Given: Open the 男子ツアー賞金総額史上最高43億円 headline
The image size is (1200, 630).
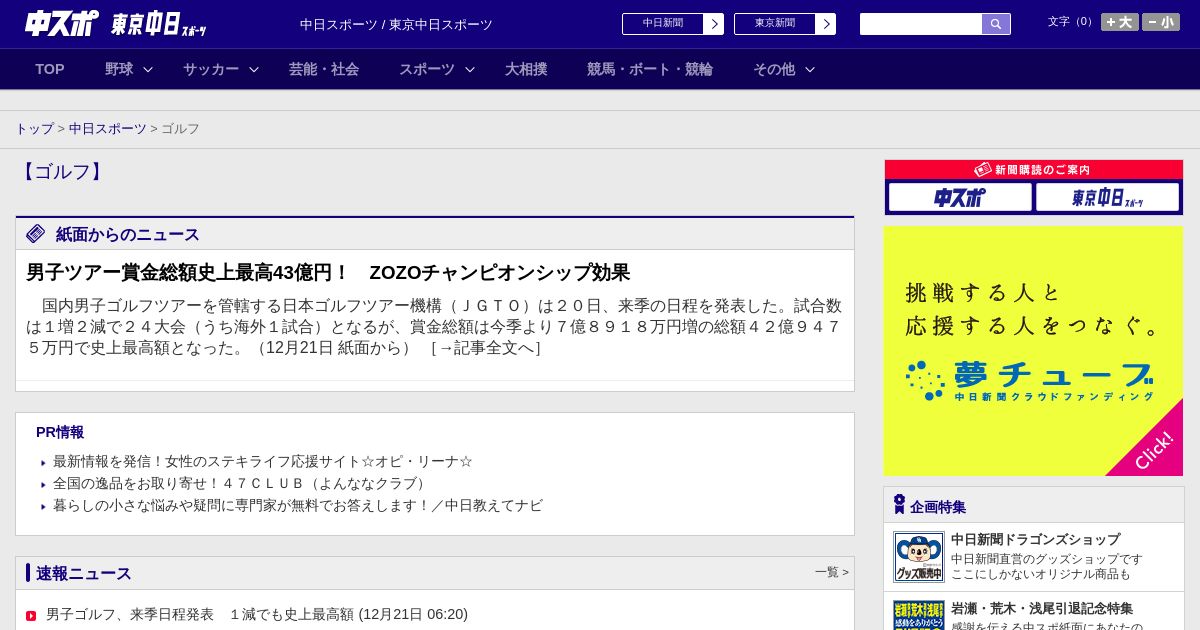Looking at the screenshot, I should [x=328, y=272].
